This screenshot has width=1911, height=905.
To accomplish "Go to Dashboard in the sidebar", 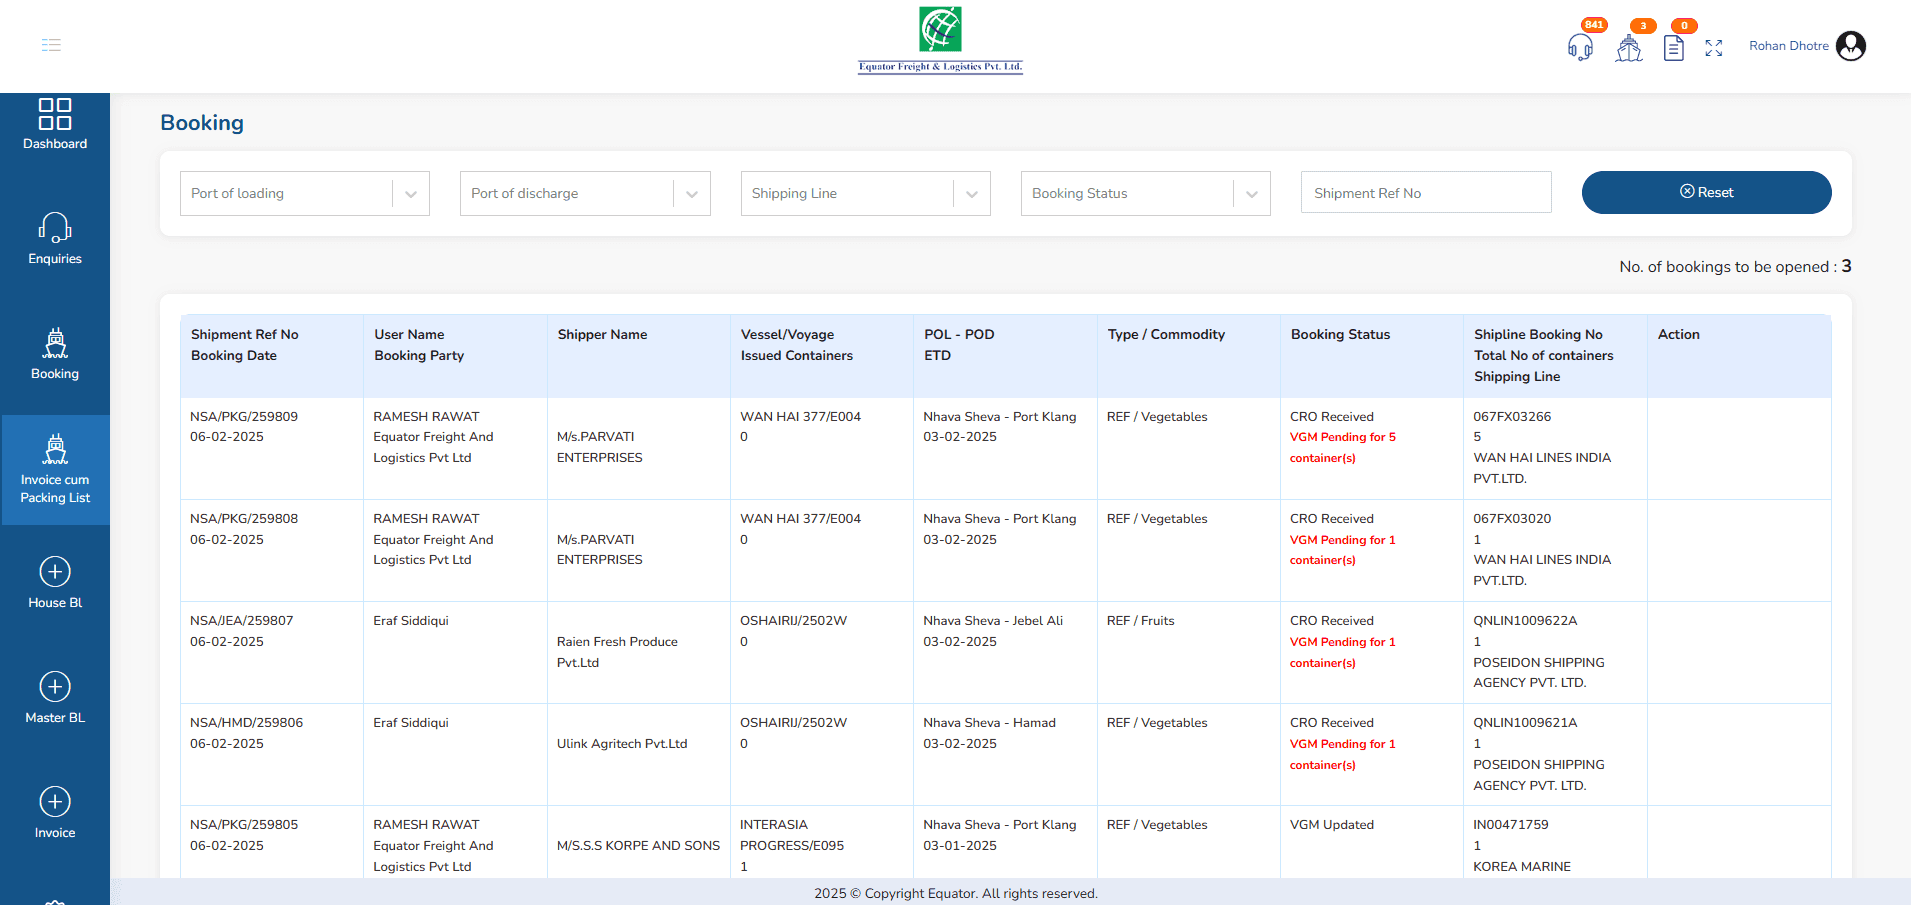I will pos(55,125).
